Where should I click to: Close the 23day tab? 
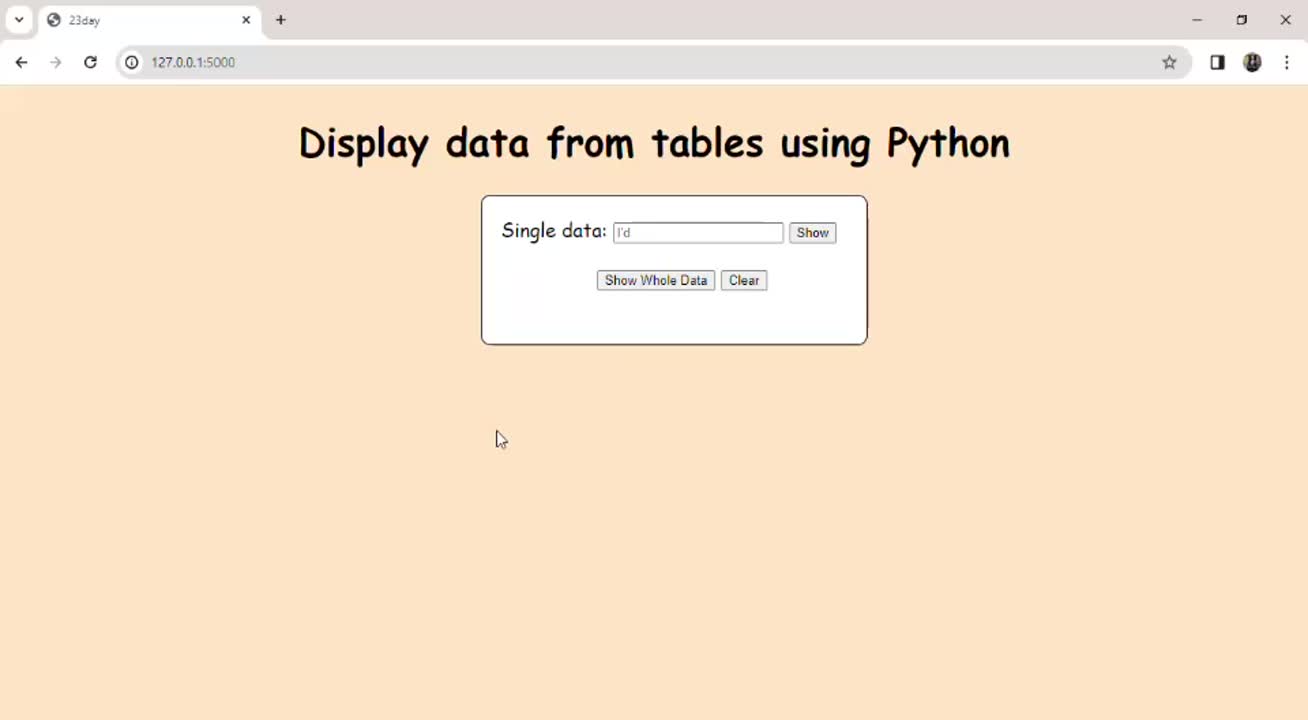[246, 20]
